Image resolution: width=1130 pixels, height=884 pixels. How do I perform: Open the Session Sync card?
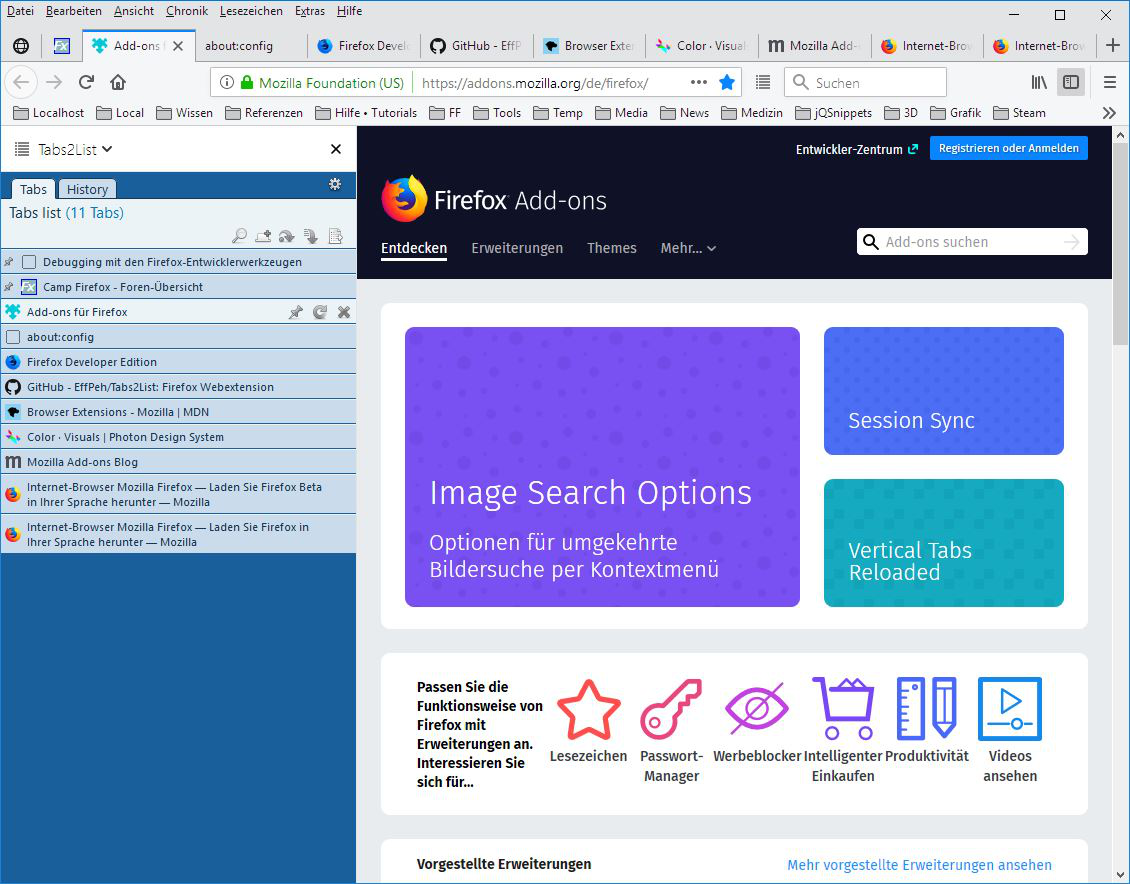[x=943, y=390]
